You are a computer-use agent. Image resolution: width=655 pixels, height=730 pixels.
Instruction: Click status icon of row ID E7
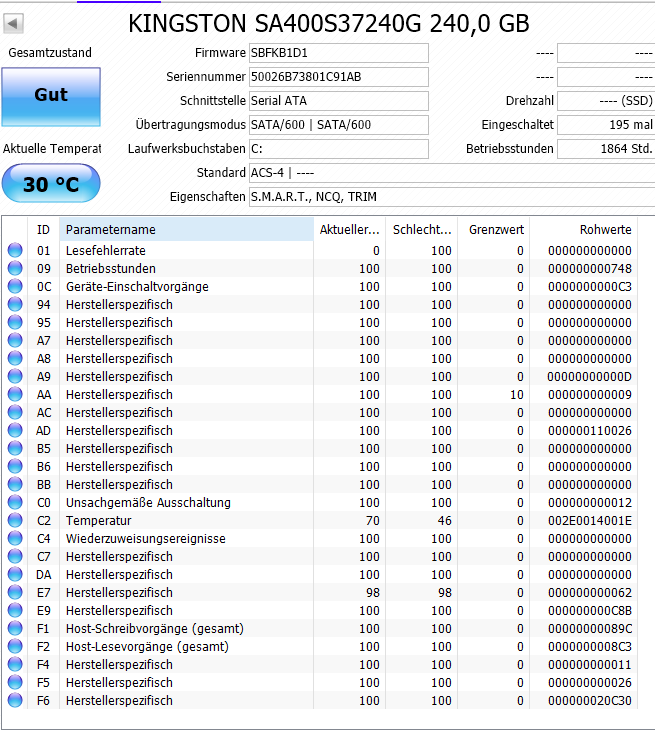point(15,592)
